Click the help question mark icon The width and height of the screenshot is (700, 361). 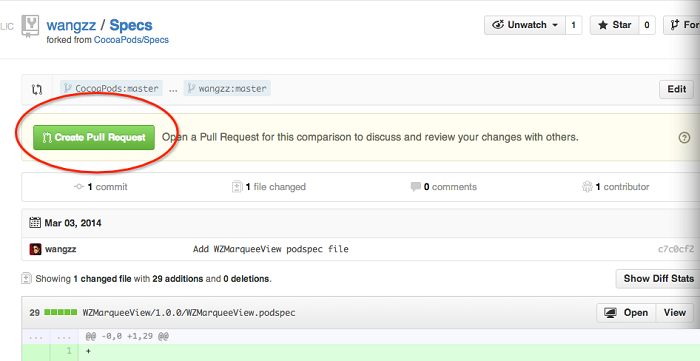684,138
